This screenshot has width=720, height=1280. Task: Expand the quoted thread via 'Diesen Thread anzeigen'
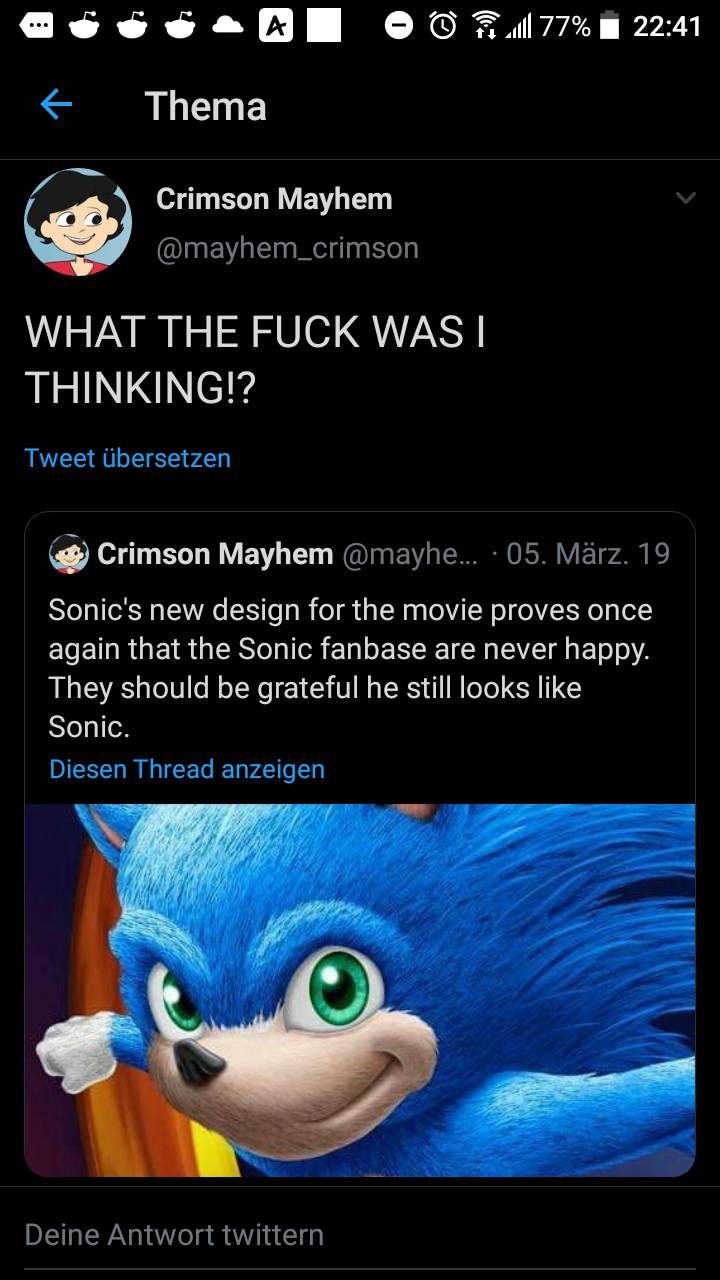point(186,770)
